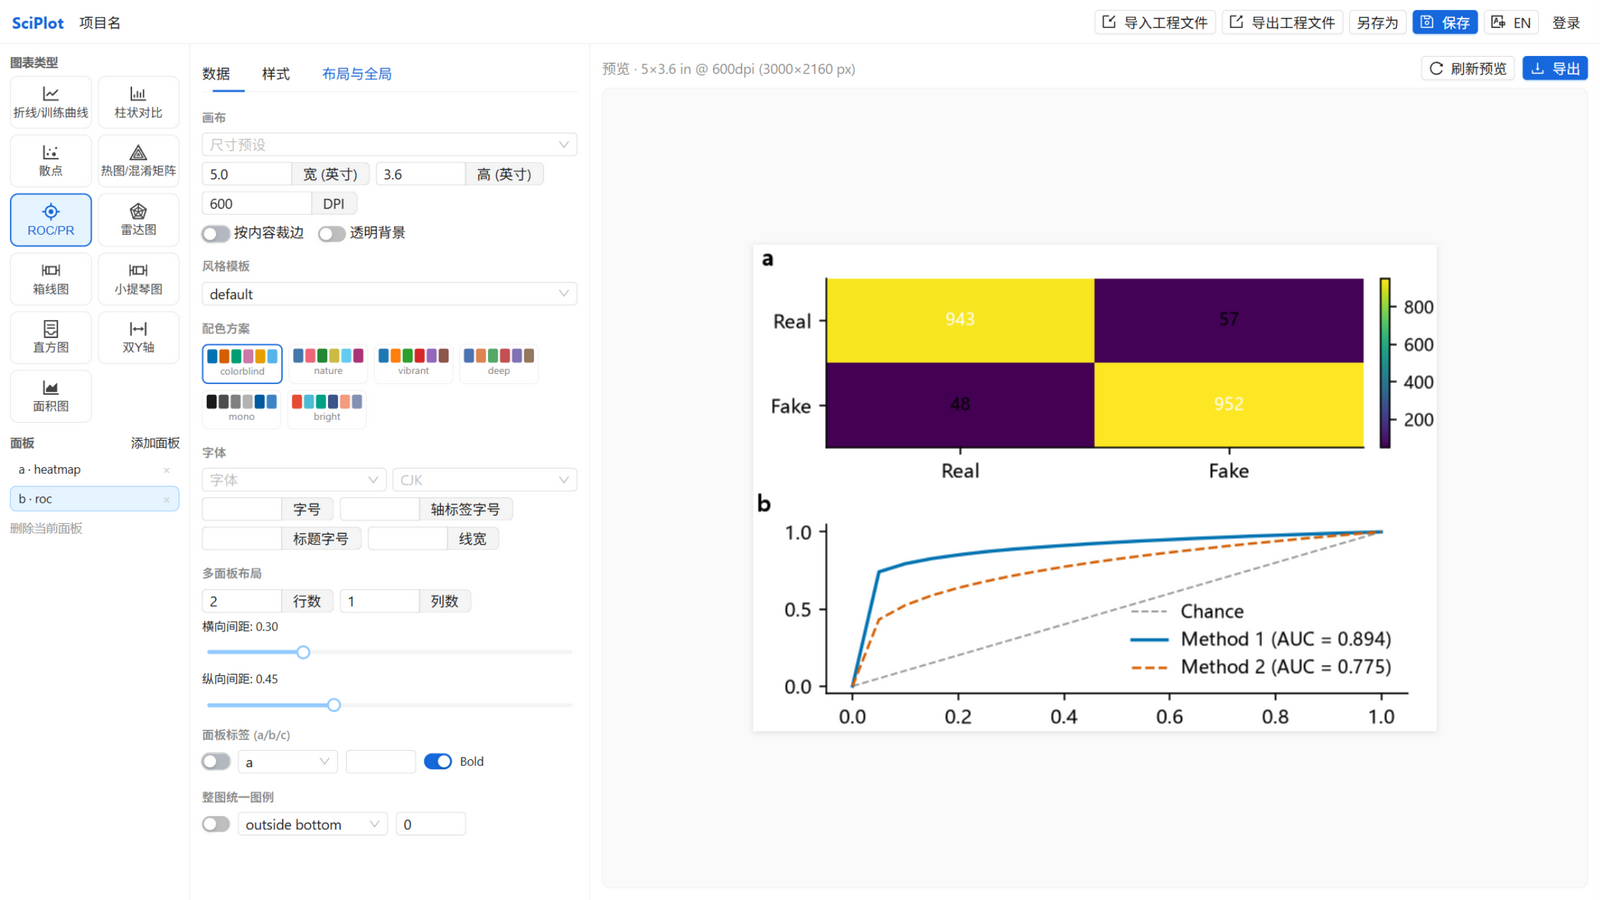Open the canvas size preset dropdown
The height and width of the screenshot is (900, 1600).
(x=389, y=145)
